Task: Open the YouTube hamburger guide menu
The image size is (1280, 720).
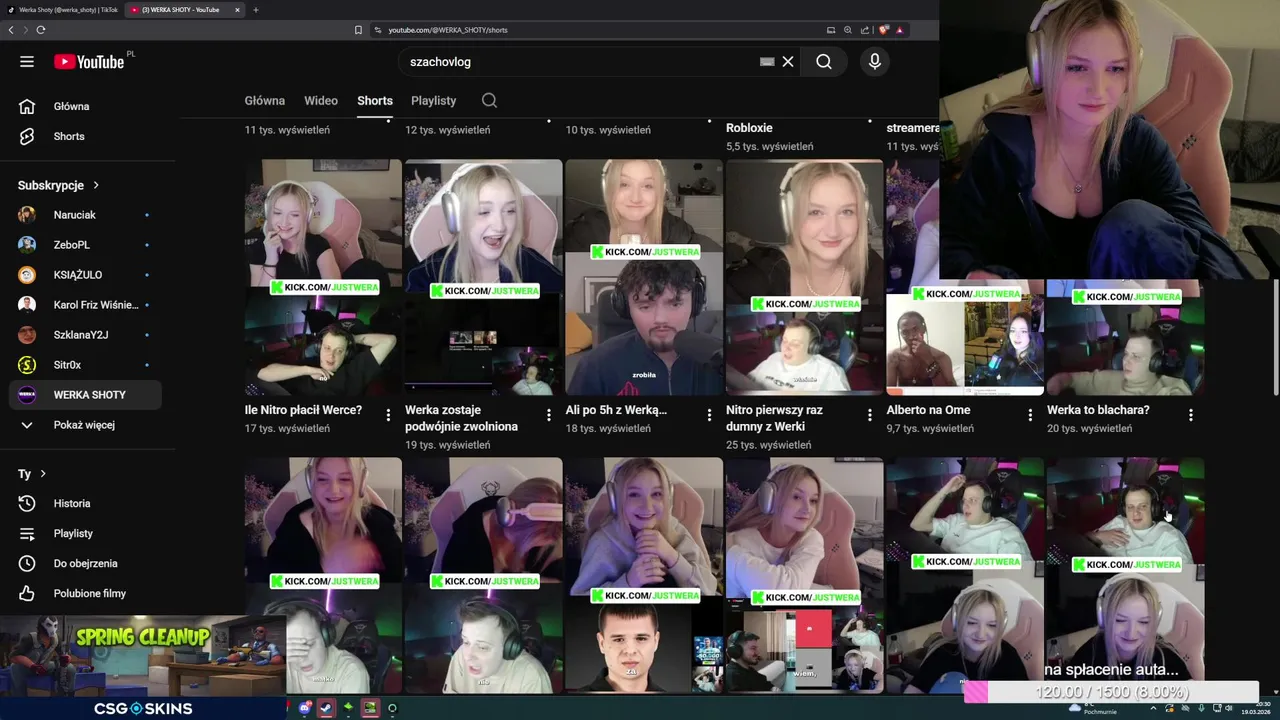Action: (27, 62)
